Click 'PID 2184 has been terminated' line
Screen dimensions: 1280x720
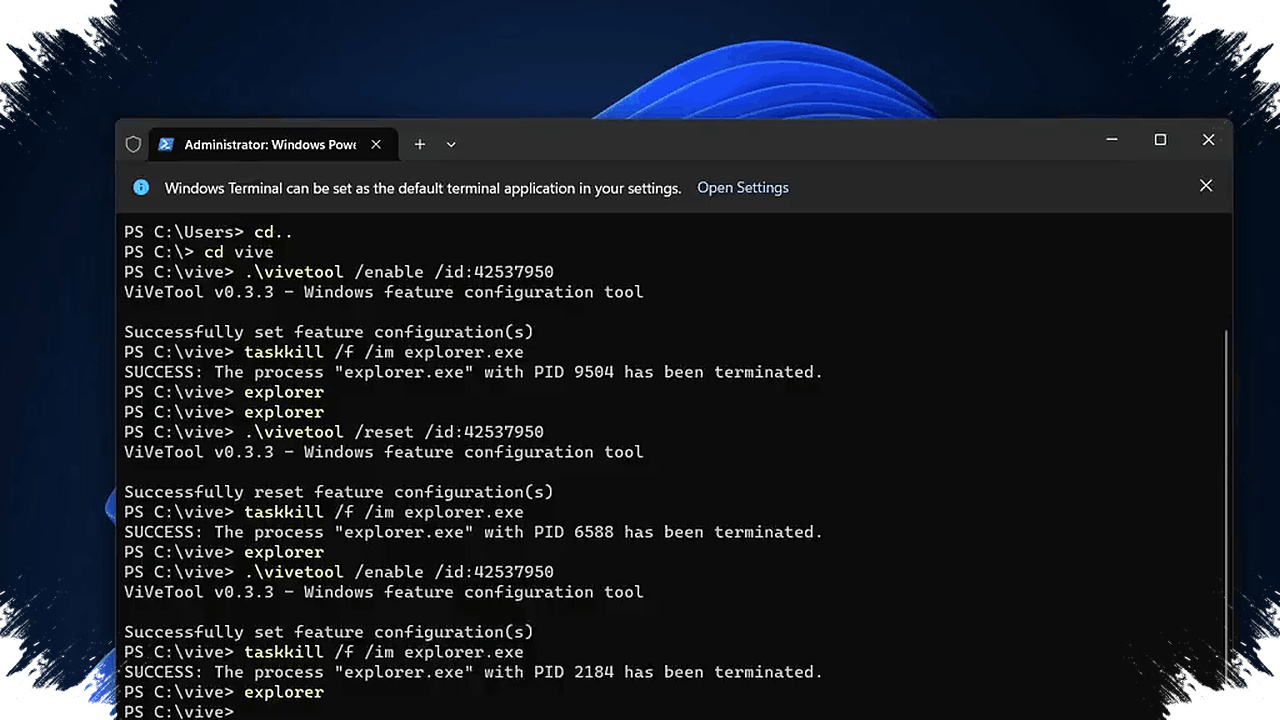click(x=473, y=672)
